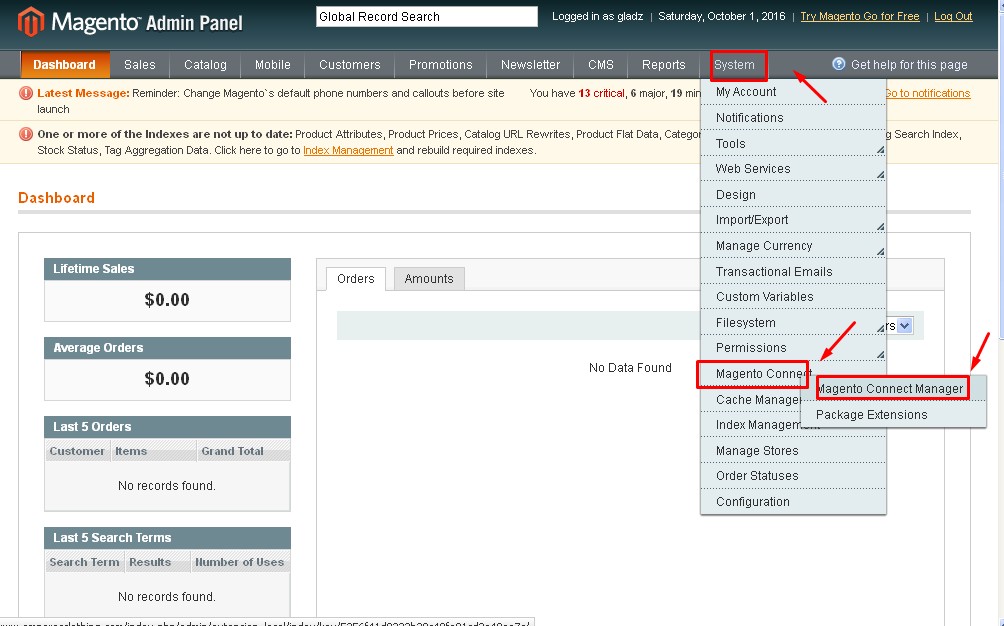Select My Account in System menu
The width and height of the screenshot is (1004, 626).
[x=793, y=92]
